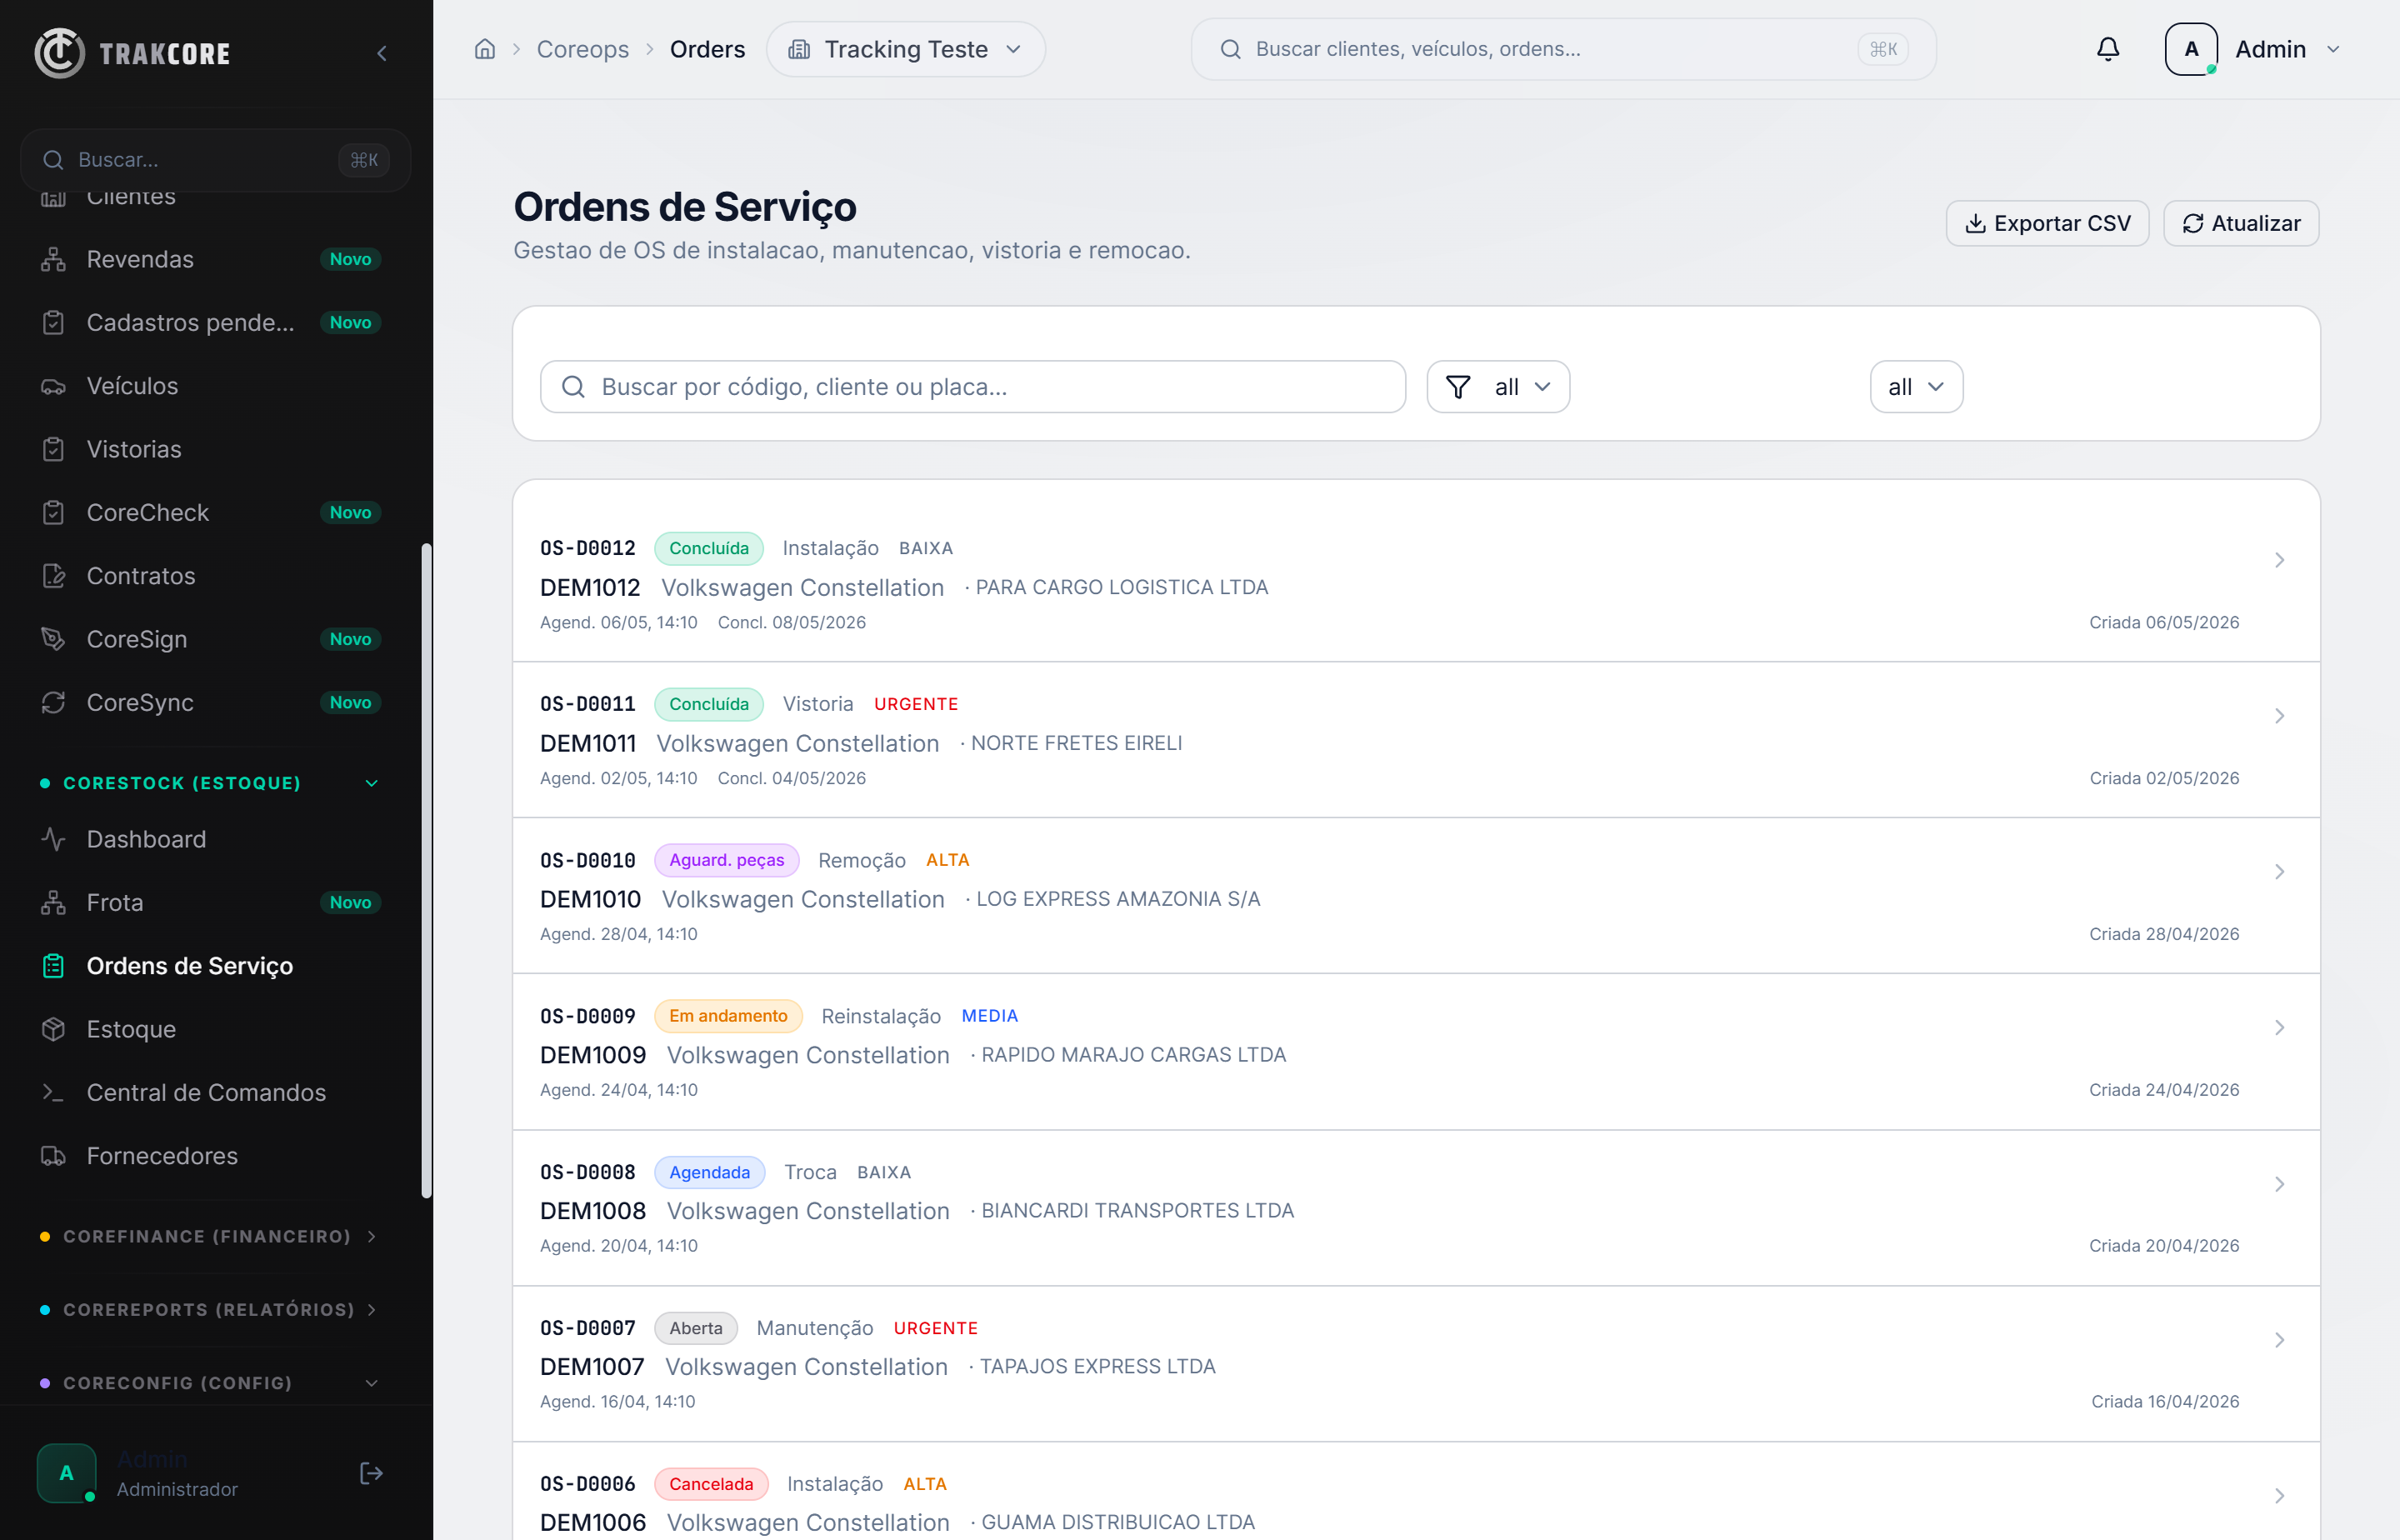Viewport: 2400px width, 1540px height.
Task: Collapse the CoreStock (Estoque) section
Action: pyautogui.click(x=210, y=783)
